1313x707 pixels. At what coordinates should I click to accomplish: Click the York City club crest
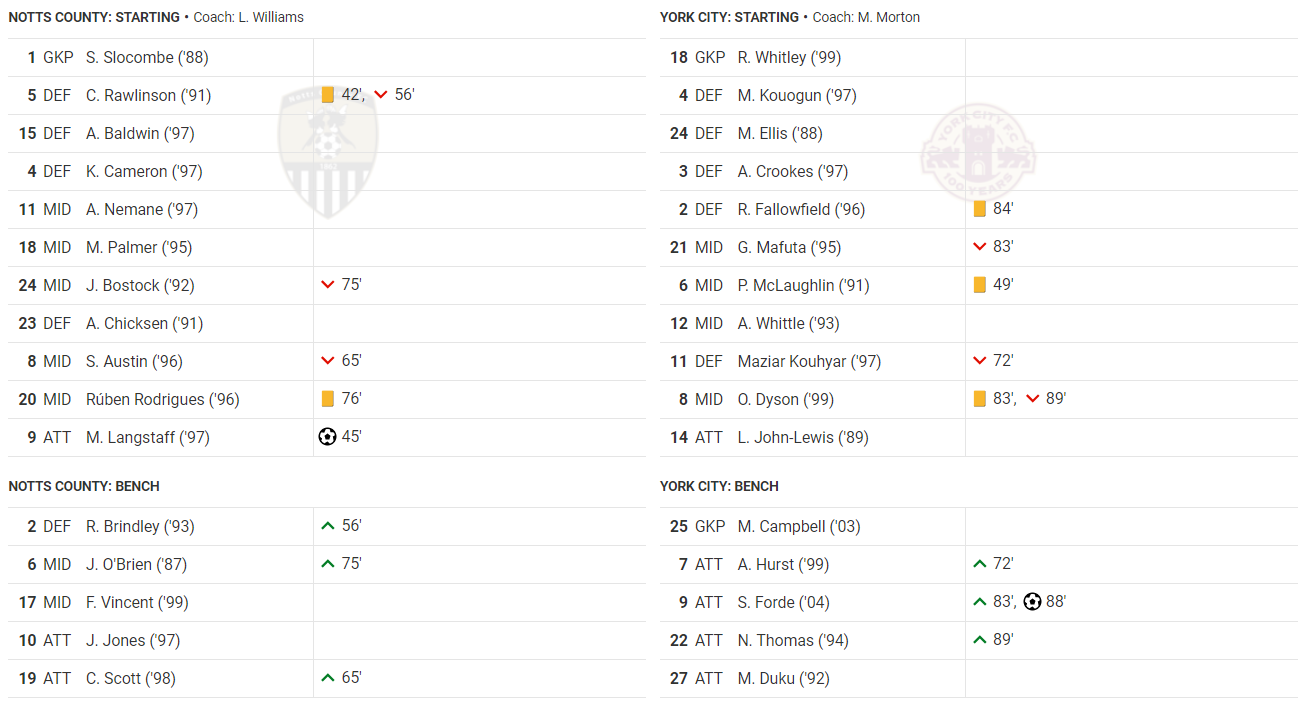(978, 153)
